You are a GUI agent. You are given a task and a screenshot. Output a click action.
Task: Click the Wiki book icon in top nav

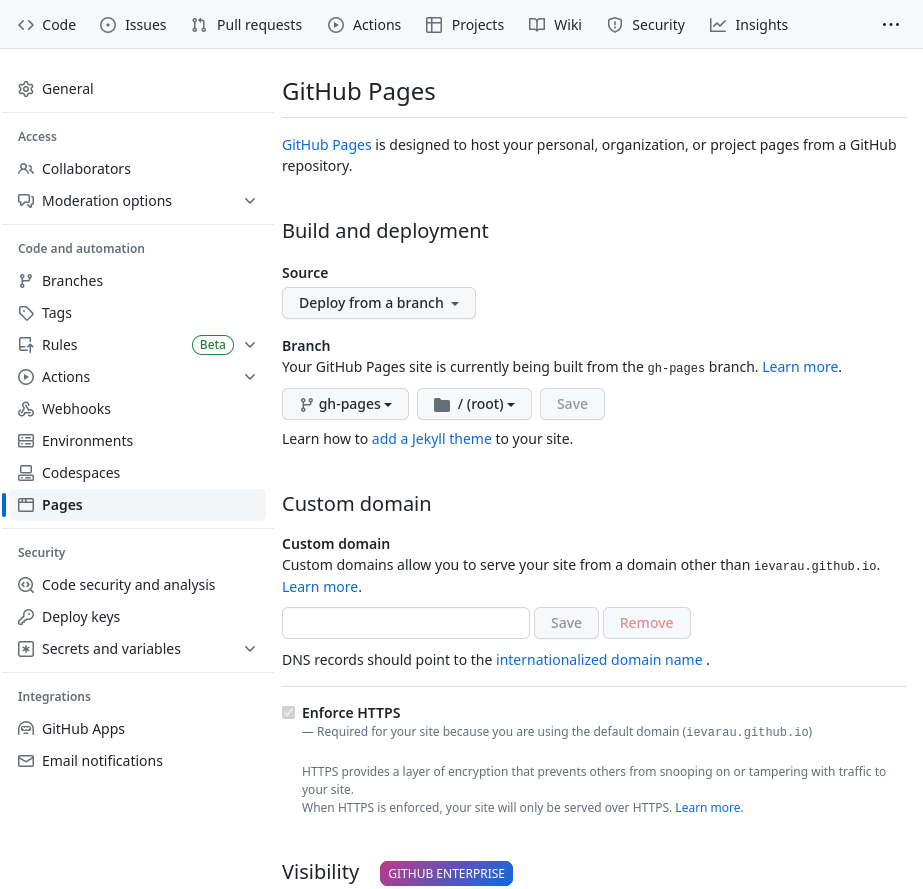point(537,25)
